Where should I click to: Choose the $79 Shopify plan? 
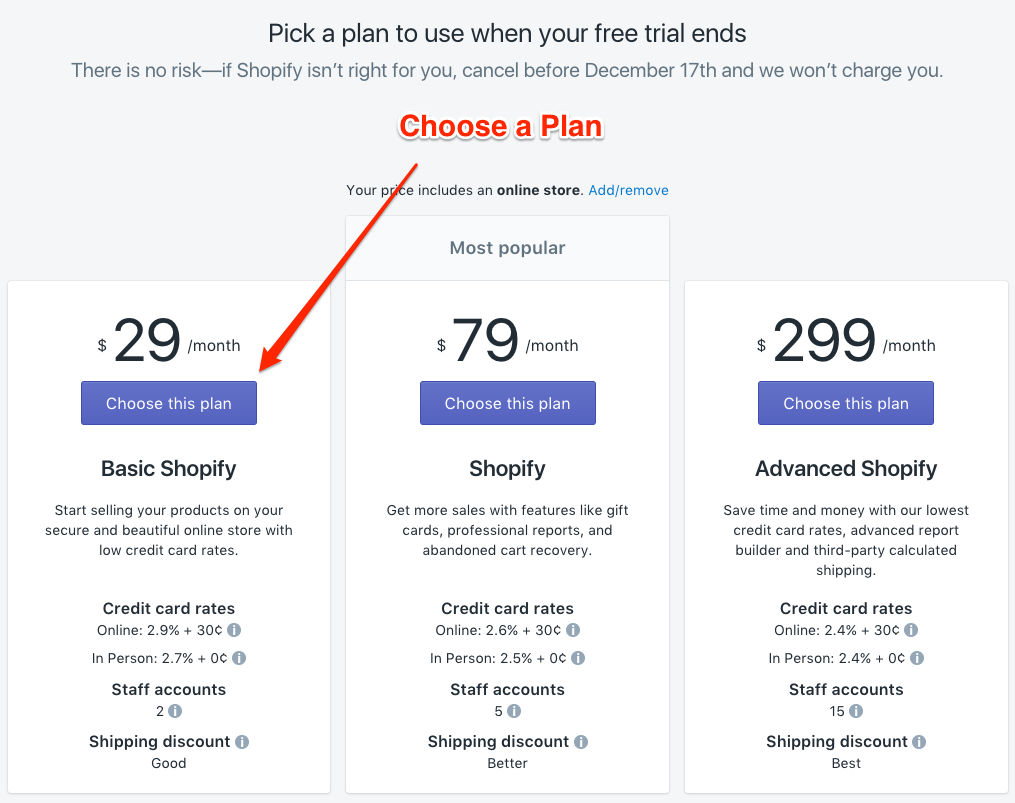(x=507, y=403)
